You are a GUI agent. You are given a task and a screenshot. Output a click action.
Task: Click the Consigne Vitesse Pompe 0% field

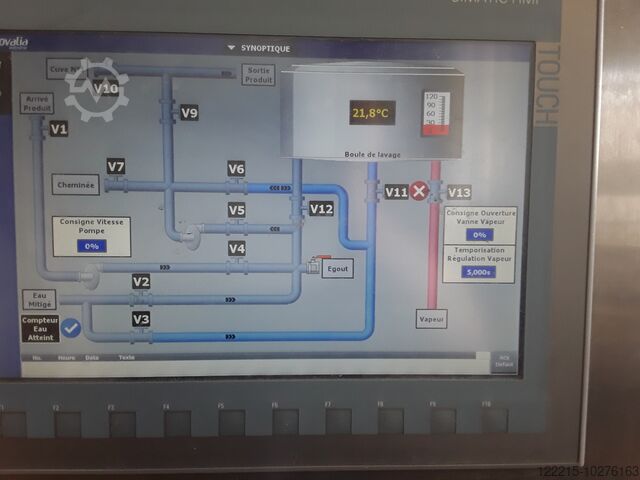(92, 245)
